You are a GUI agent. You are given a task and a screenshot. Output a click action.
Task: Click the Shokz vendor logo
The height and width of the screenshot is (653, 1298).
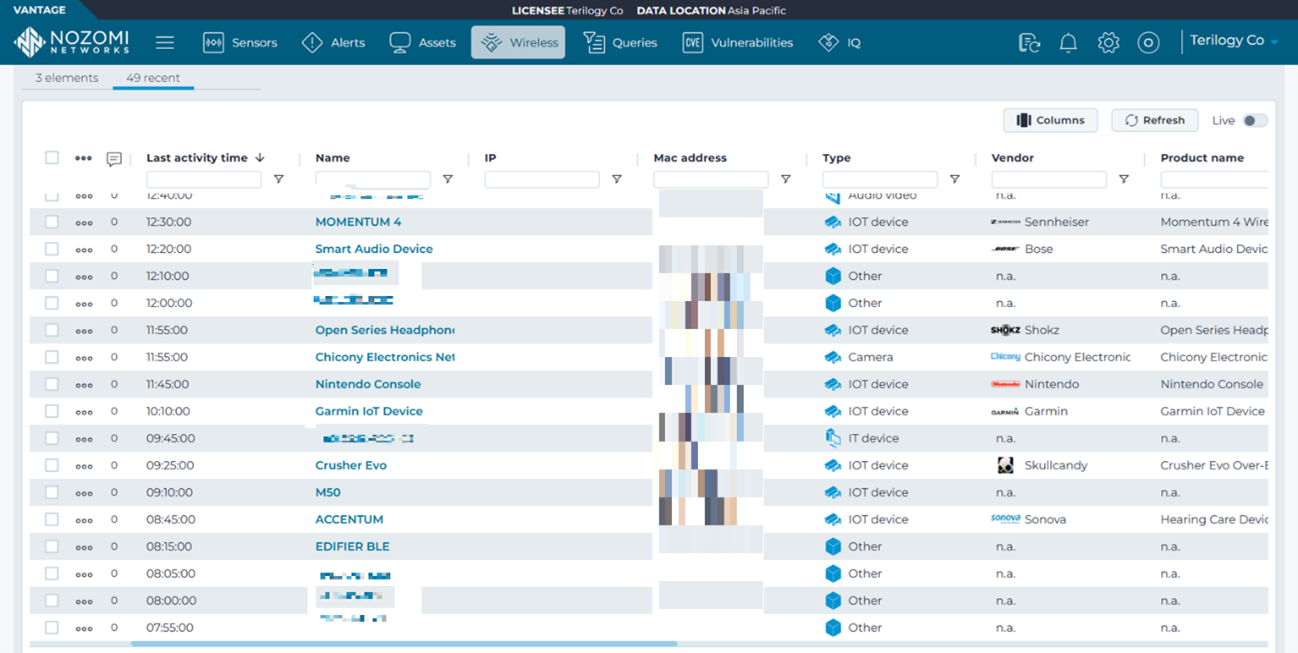click(1005, 330)
